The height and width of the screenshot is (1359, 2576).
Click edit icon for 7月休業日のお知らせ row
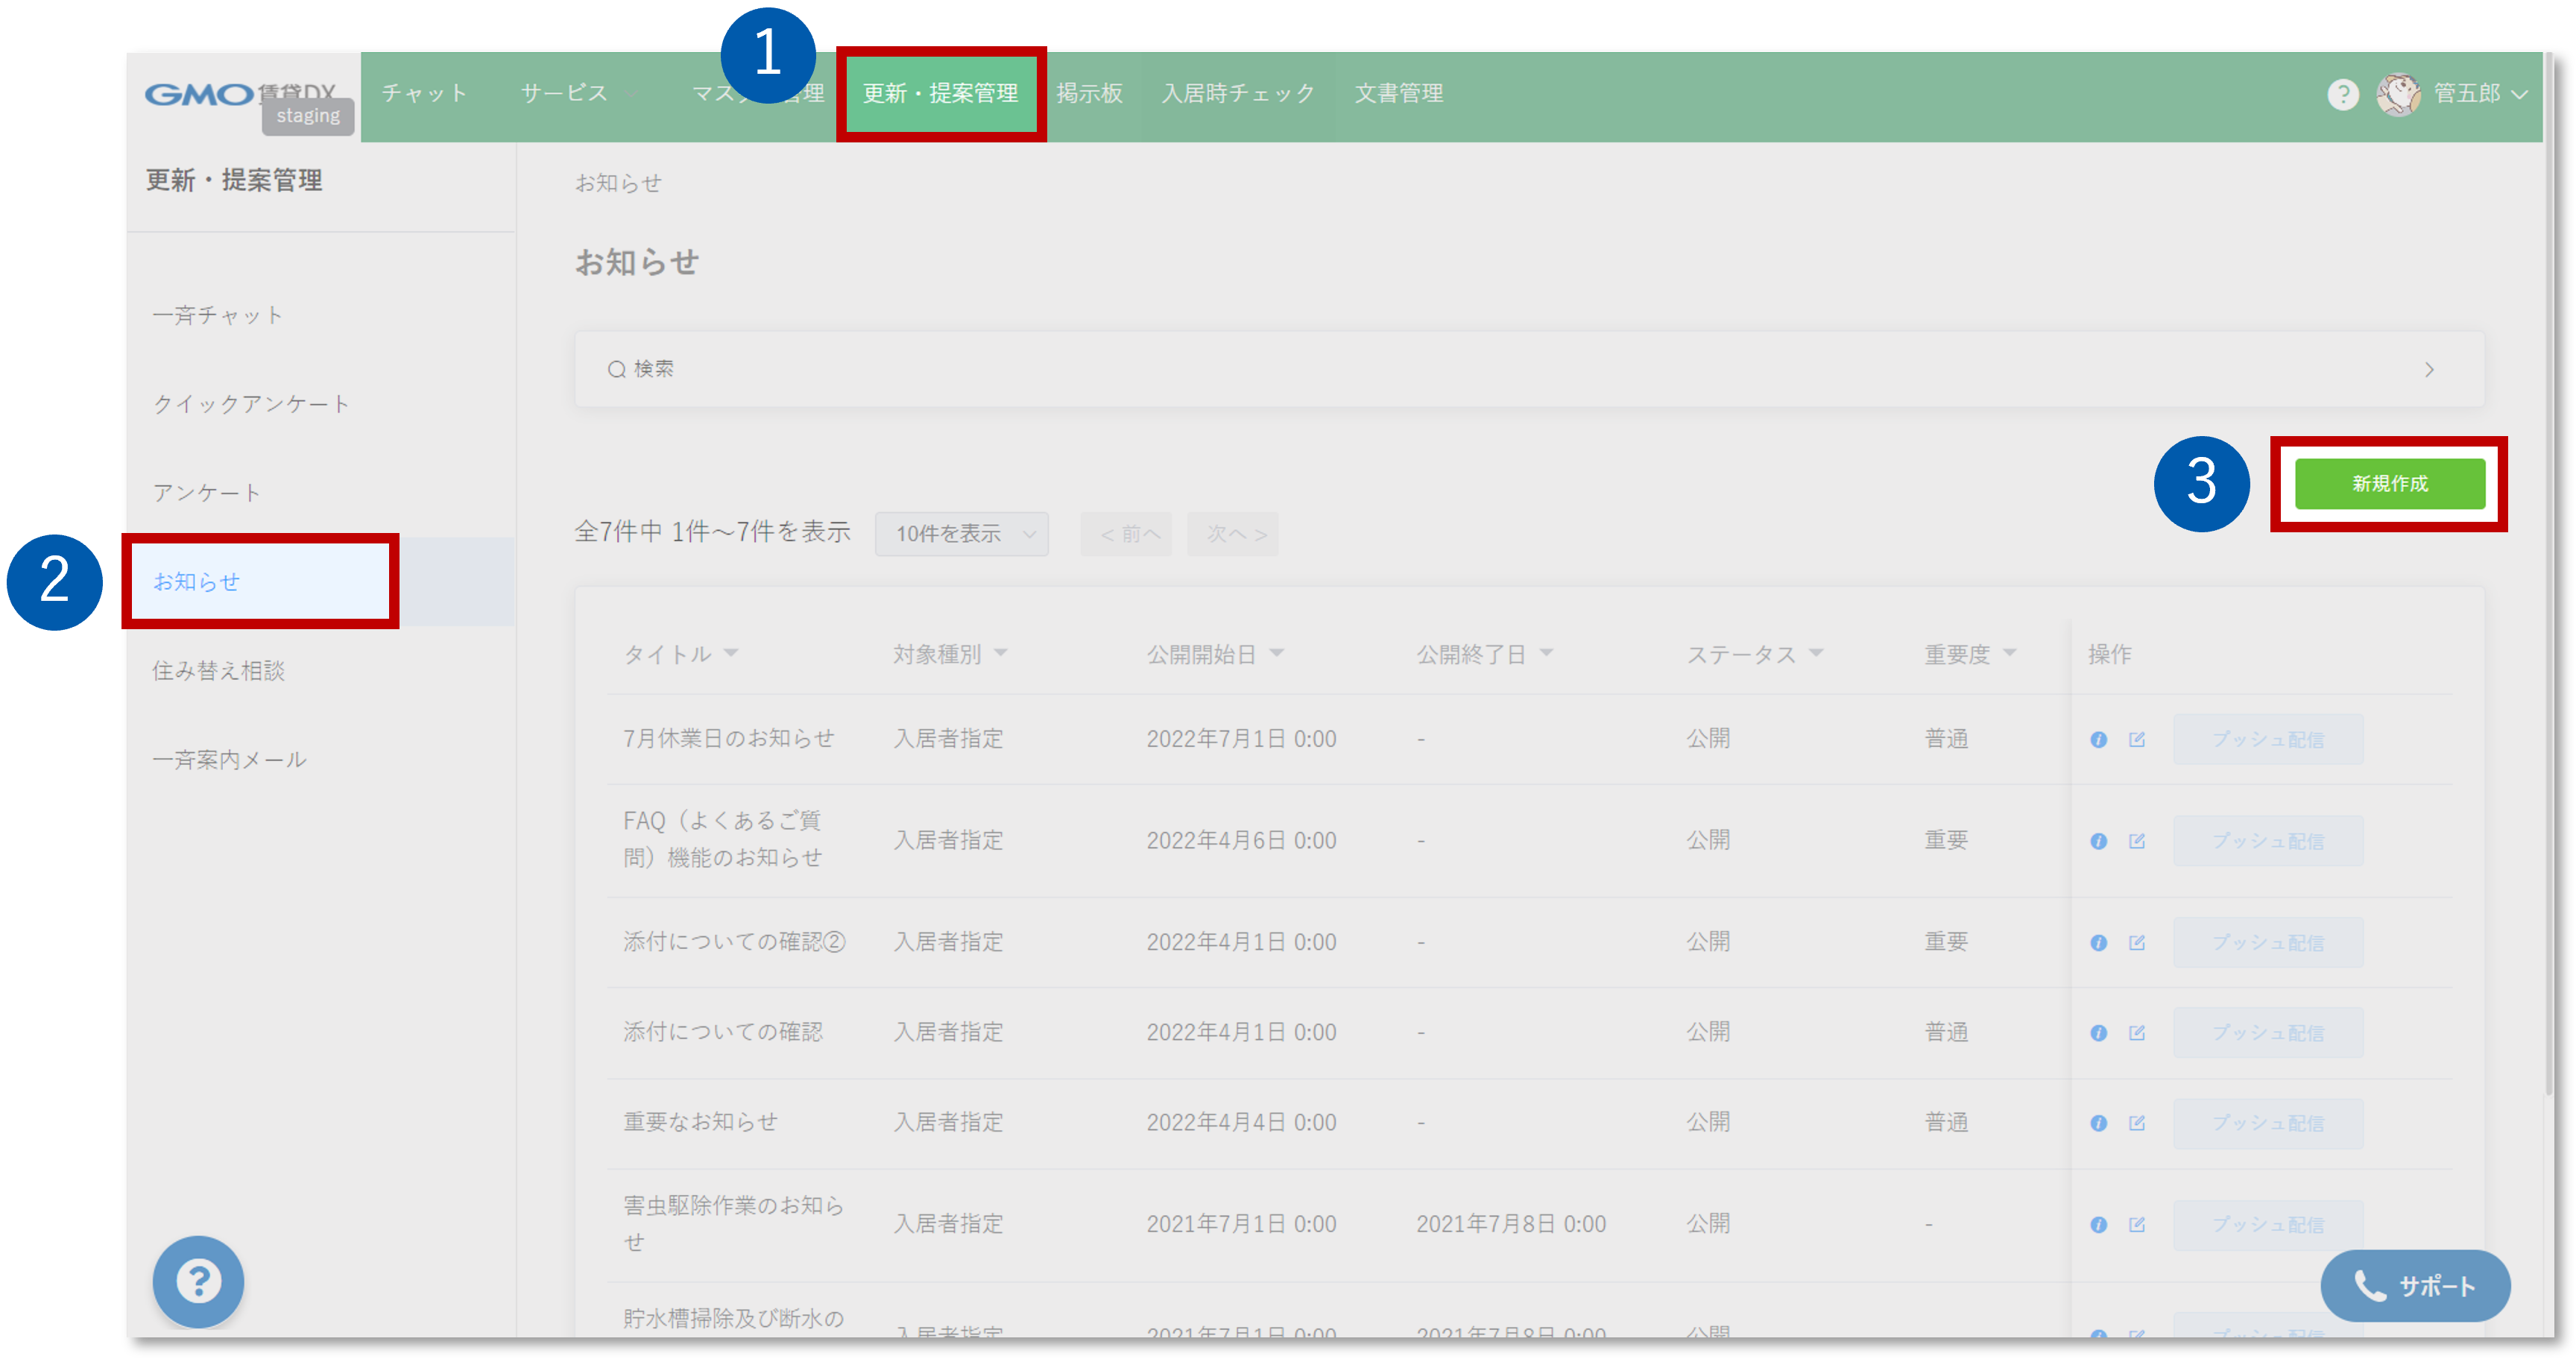pos(2137,739)
